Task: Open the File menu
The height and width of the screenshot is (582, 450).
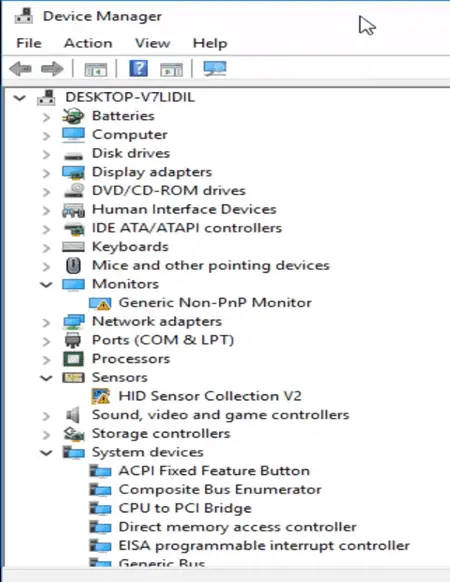Action: pyautogui.click(x=29, y=43)
